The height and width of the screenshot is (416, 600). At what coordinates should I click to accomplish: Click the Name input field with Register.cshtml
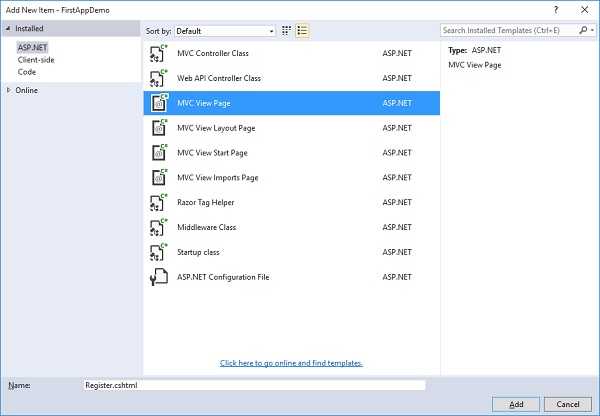click(x=254, y=385)
